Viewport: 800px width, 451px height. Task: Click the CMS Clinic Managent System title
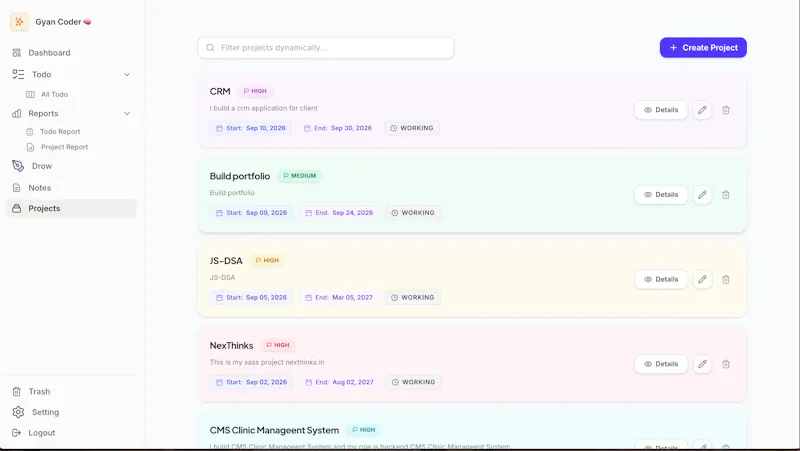(x=274, y=430)
